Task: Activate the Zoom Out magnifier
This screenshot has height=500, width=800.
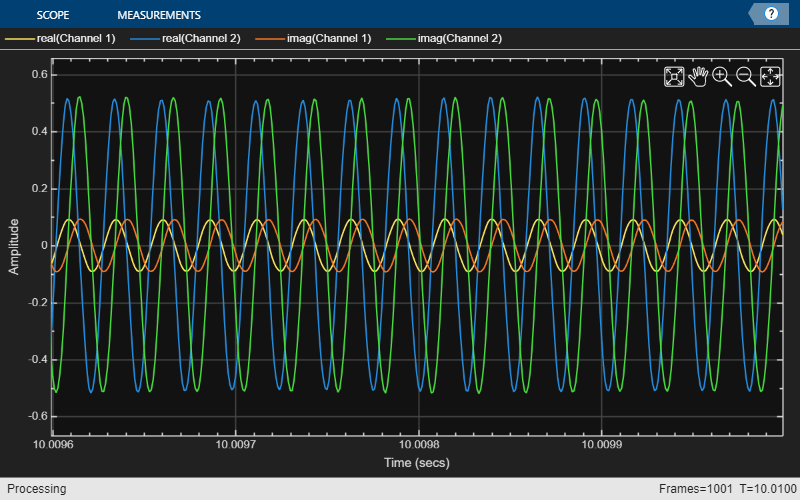Action: pos(746,77)
